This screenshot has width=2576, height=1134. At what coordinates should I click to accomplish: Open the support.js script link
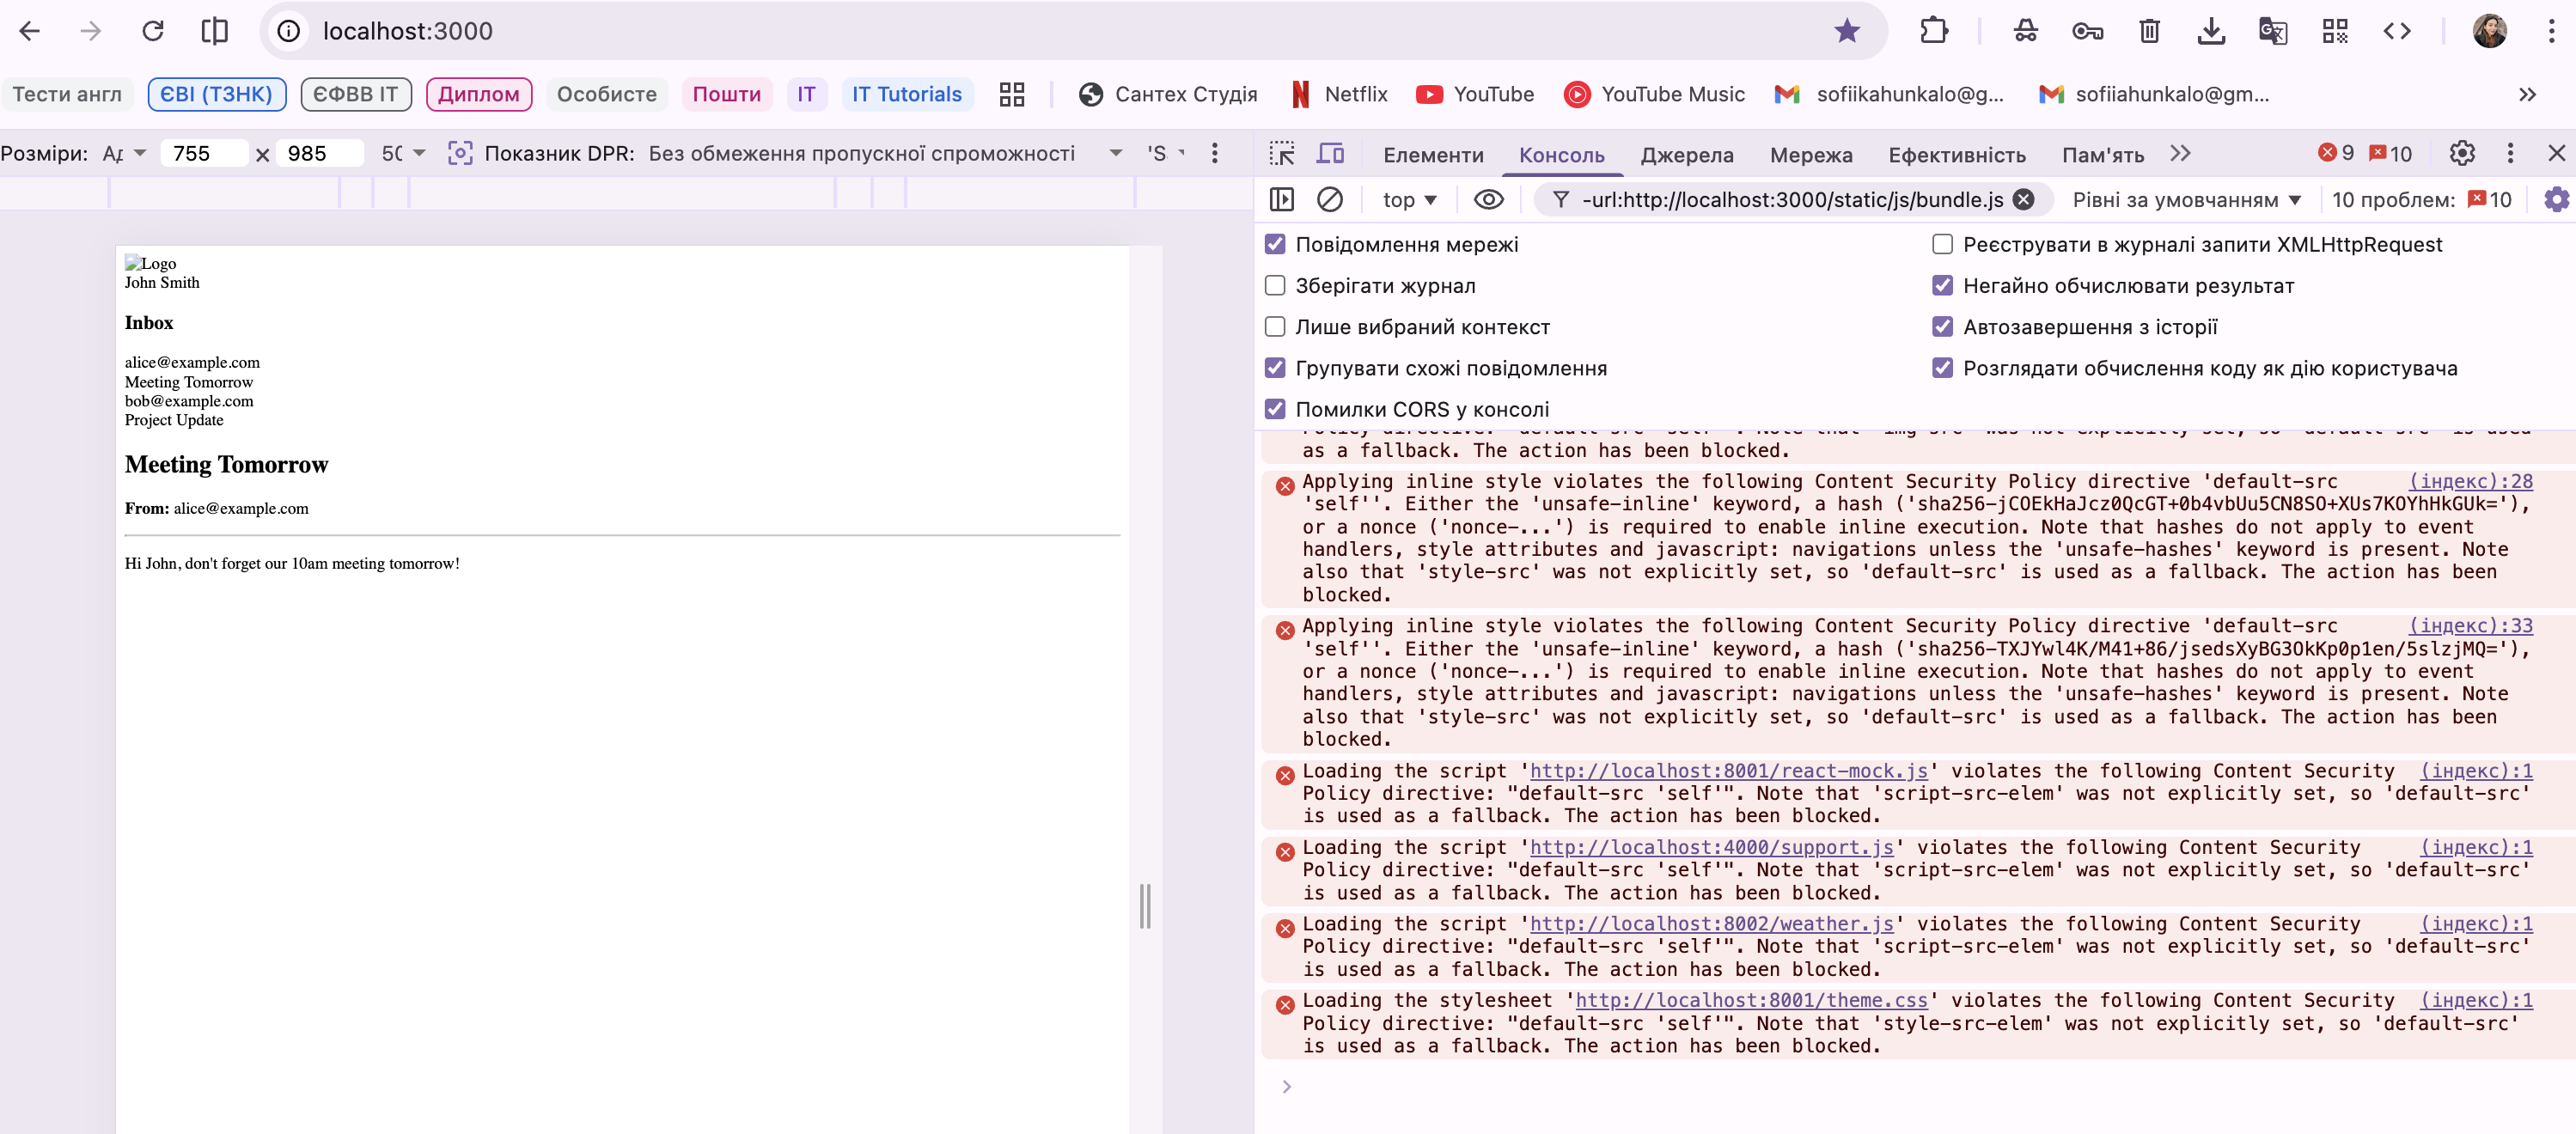(1712, 847)
